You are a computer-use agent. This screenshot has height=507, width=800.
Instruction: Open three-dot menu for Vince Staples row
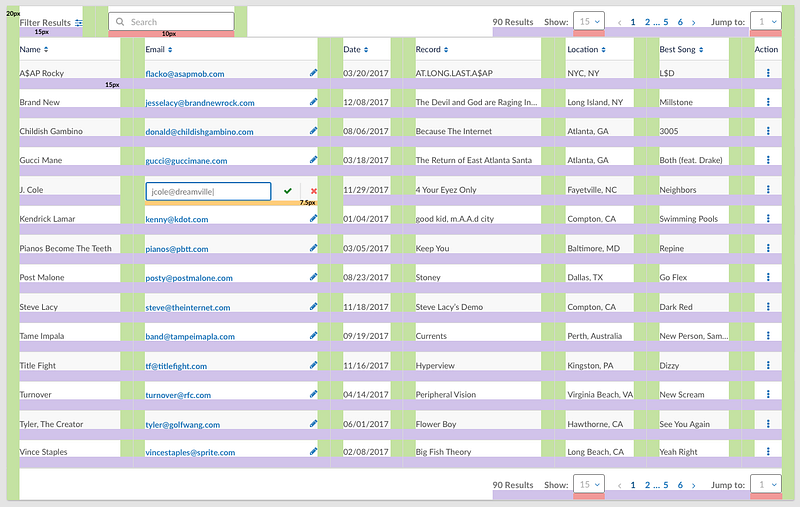click(768, 452)
